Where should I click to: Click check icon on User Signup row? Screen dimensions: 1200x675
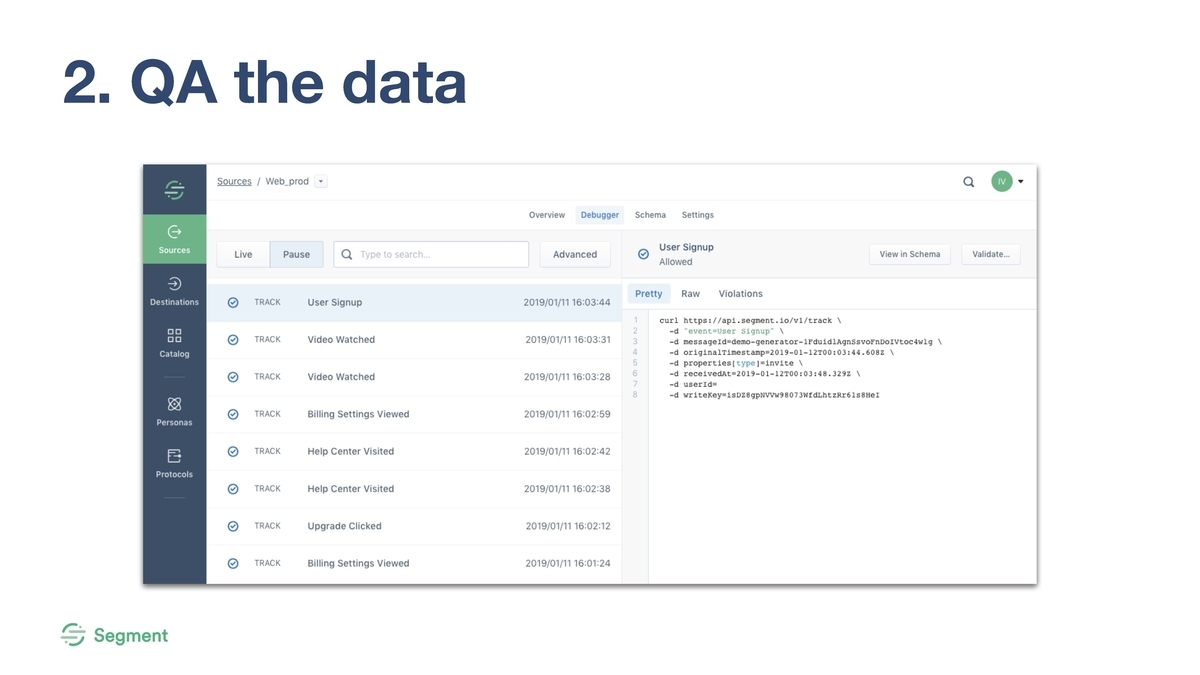pyautogui.click(x=233, y=302)
